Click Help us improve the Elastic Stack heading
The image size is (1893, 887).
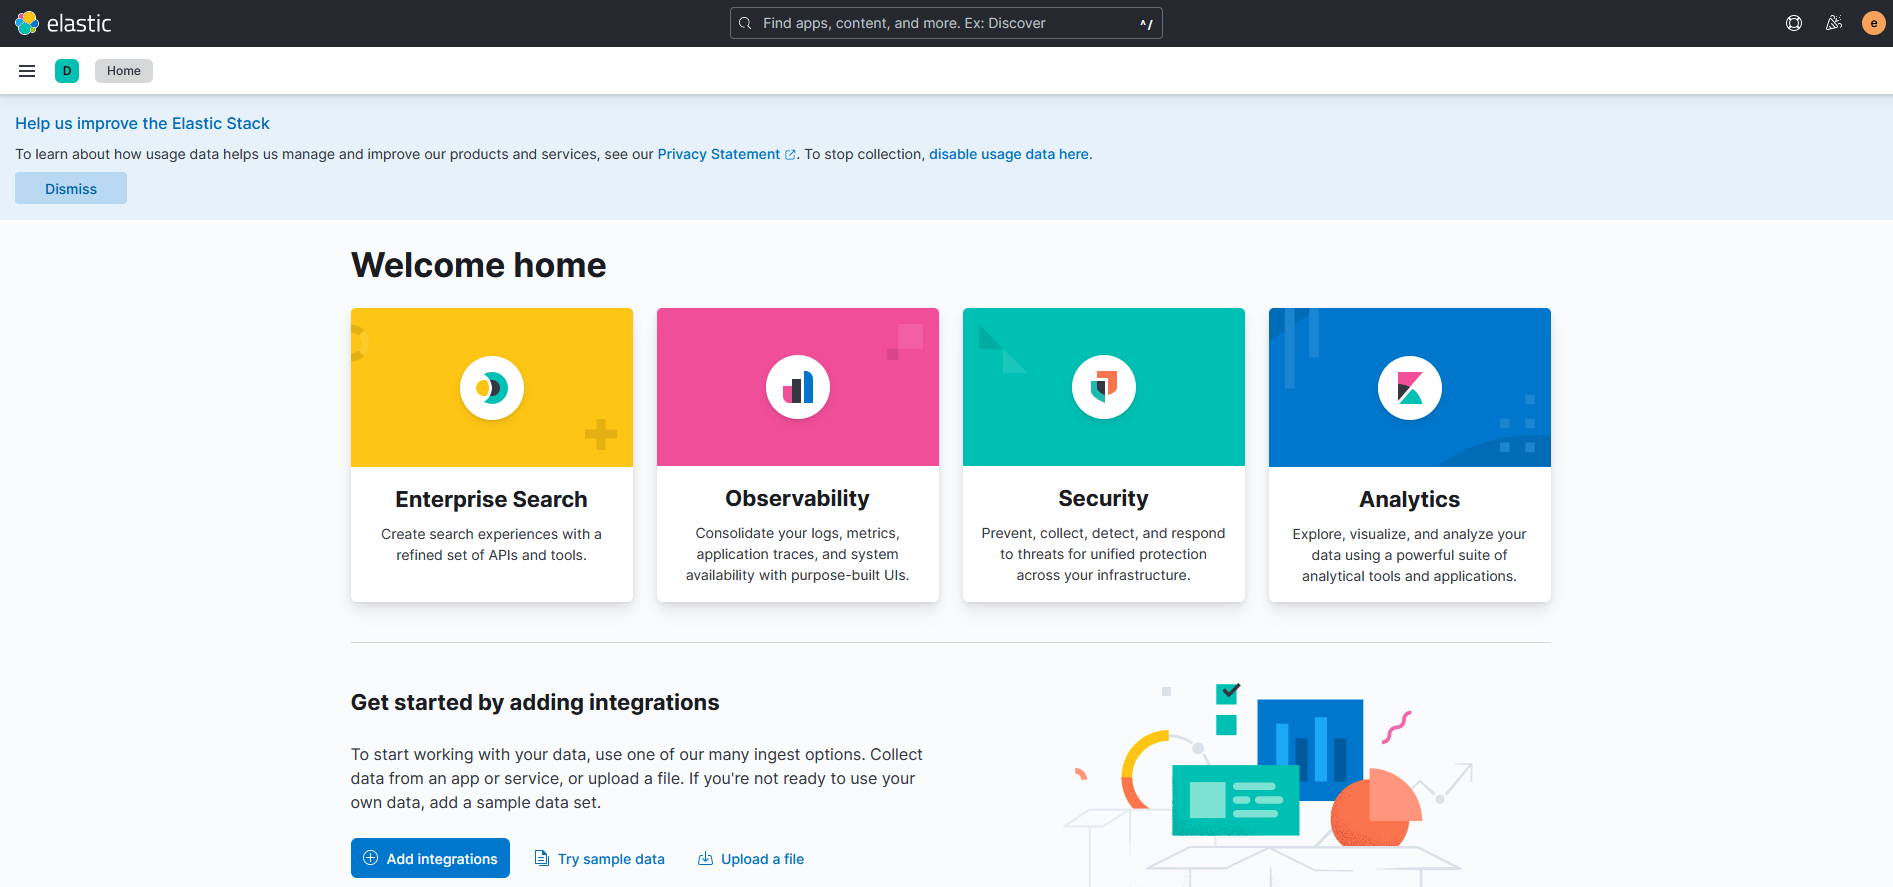coord(142,123)
